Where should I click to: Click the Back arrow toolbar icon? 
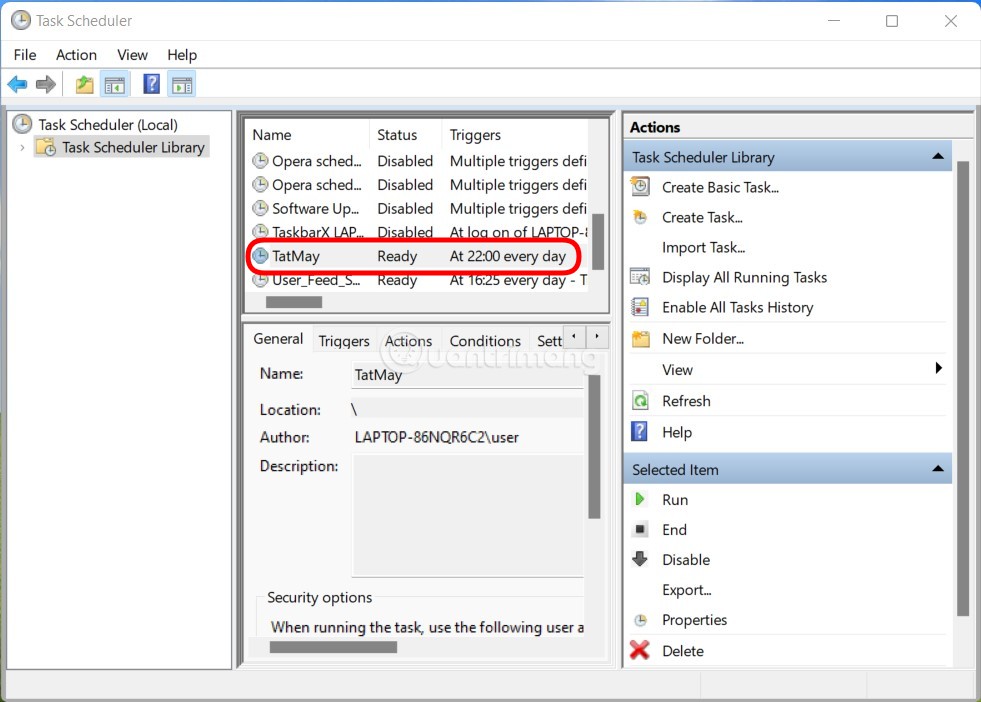point(18,84)
